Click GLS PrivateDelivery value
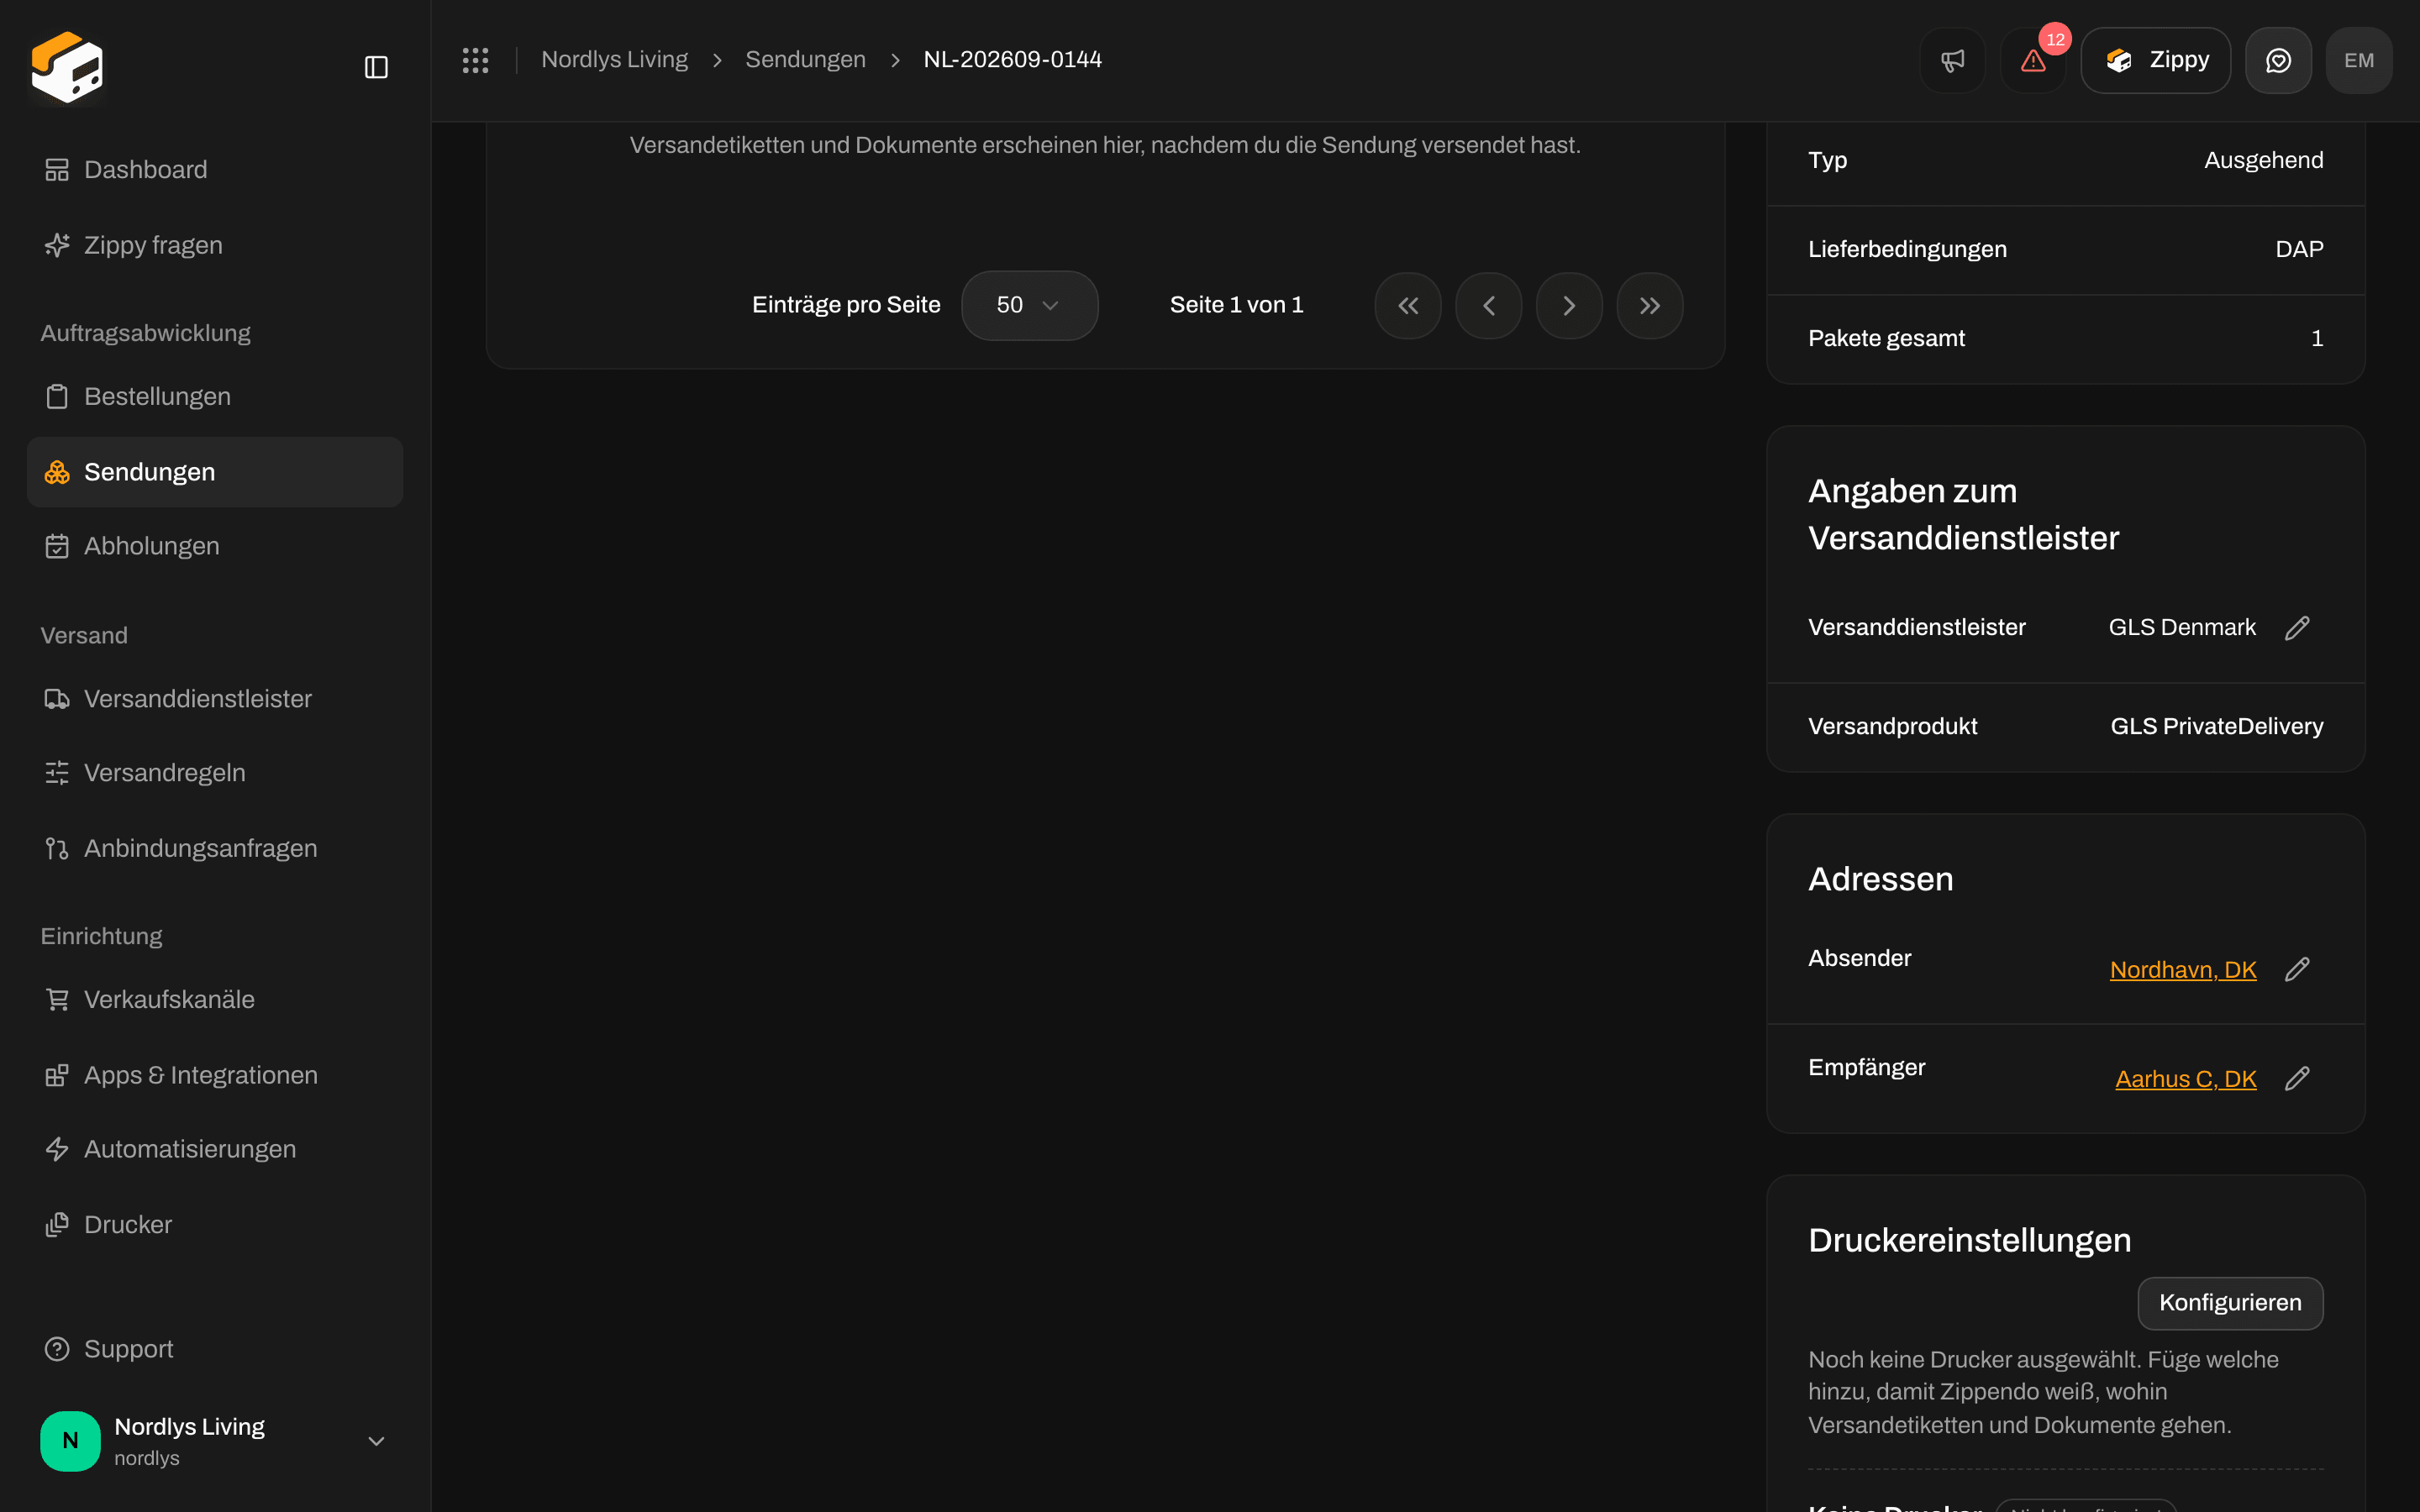The image size is (2420, 1512). point(2217,727)
